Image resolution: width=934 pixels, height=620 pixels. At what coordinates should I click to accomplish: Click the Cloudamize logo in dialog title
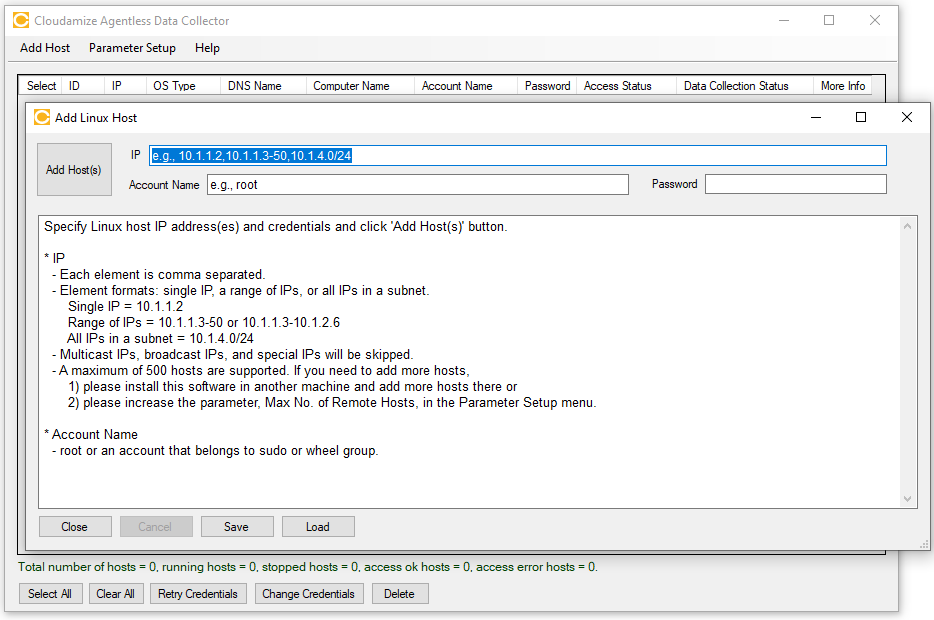(42, 117)
